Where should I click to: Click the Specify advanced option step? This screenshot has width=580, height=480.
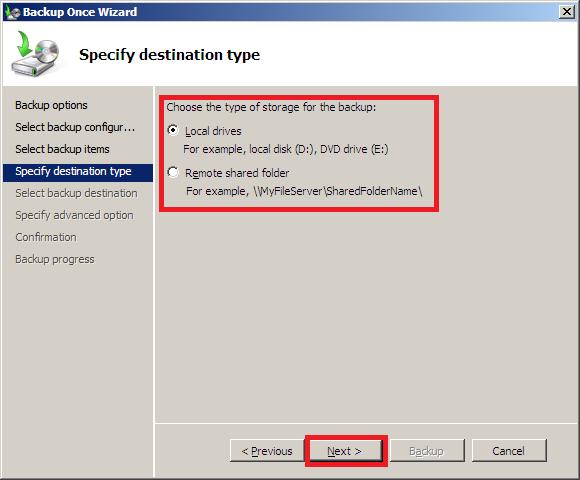[74, 215]
